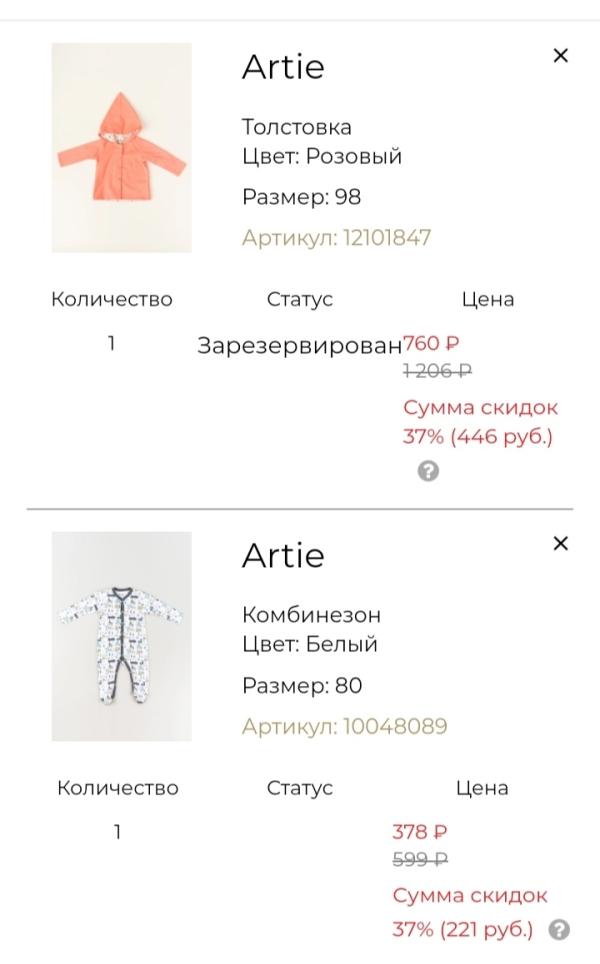The width and height of the screenshot is (600, 964).
Task: Tap the Artie brand above Толстовка
Action: 283,67
